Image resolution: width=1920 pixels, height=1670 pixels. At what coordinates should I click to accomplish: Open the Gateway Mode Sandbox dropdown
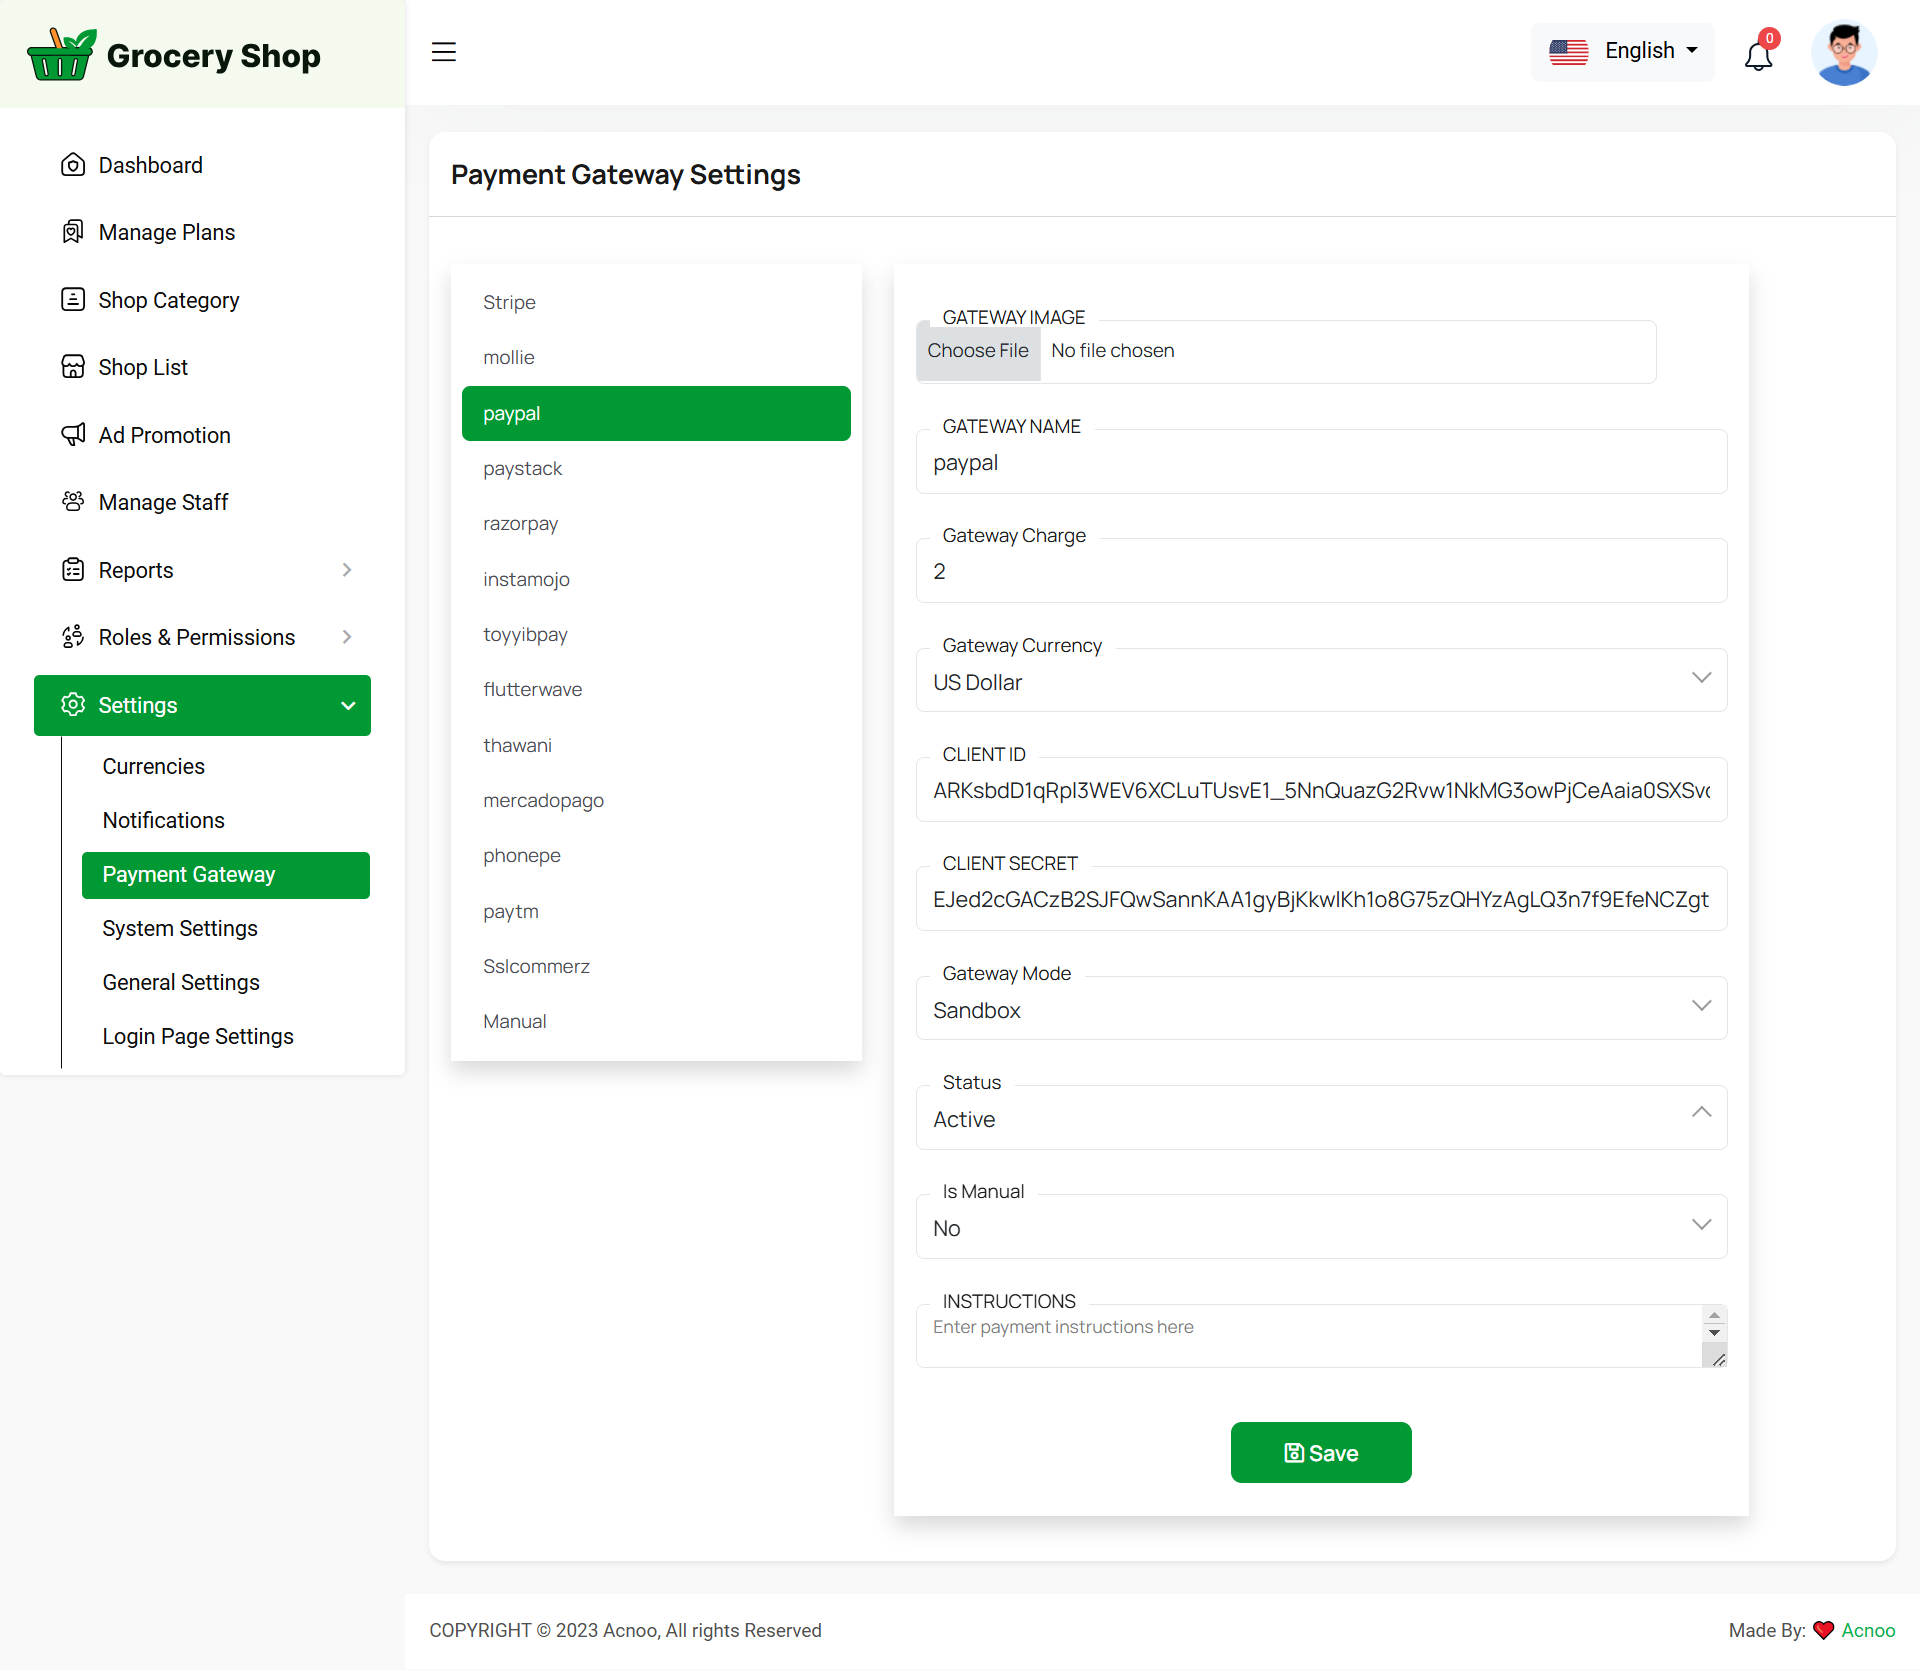(x=1320, y=1010)
